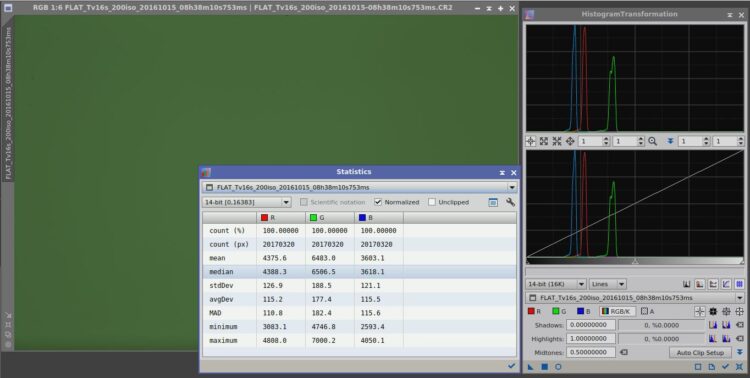The image size is (750, 378).
Task: Click the blue checkmark at Statistics bottom right
Action: 511,366
